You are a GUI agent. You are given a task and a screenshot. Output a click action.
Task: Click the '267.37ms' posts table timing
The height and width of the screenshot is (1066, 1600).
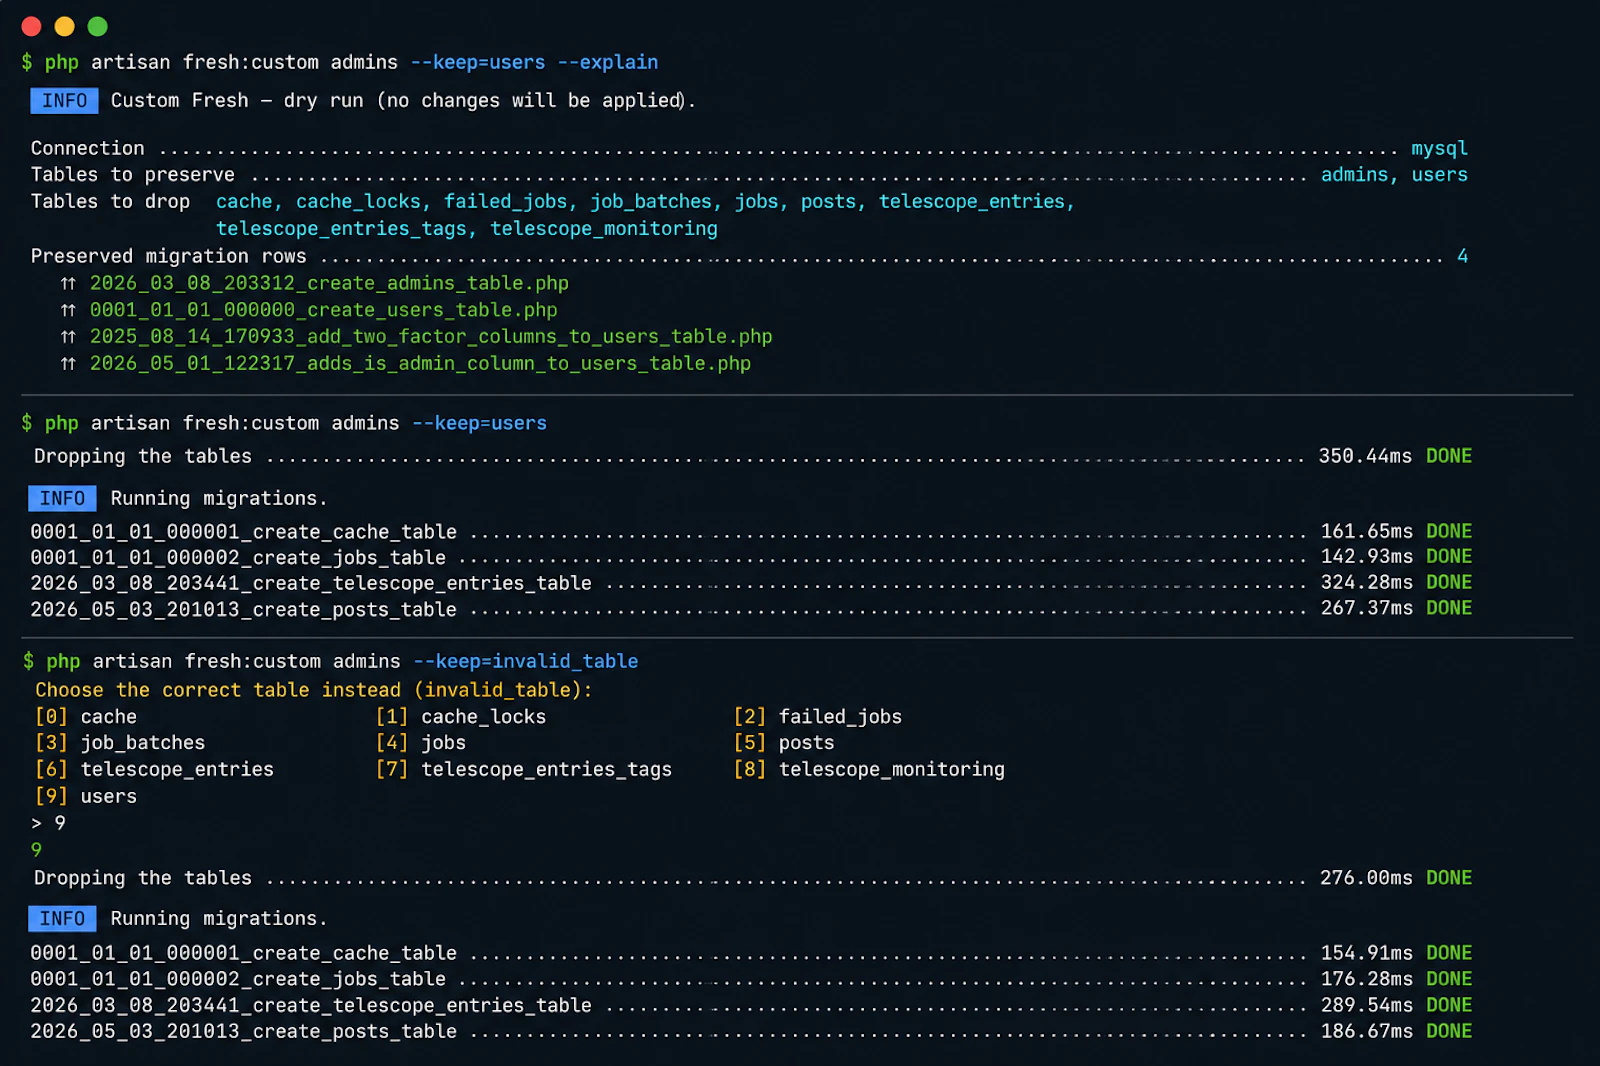pos(1367,609)
